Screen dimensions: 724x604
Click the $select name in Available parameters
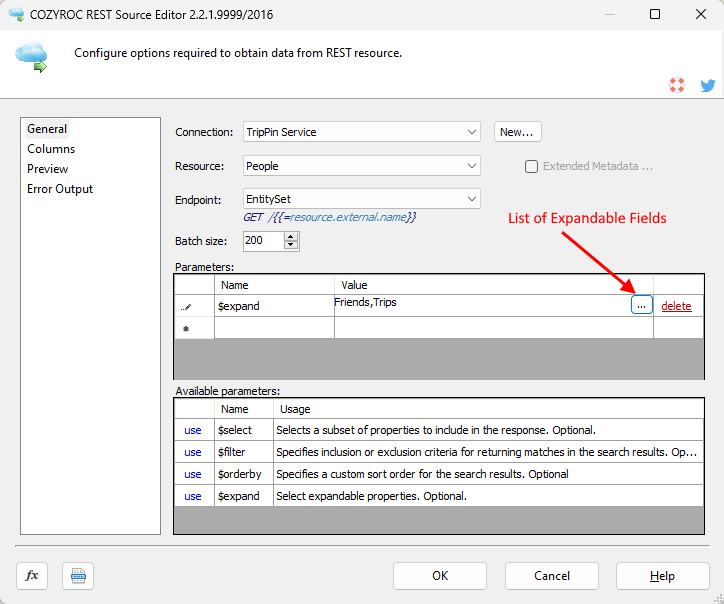point(235,430)
